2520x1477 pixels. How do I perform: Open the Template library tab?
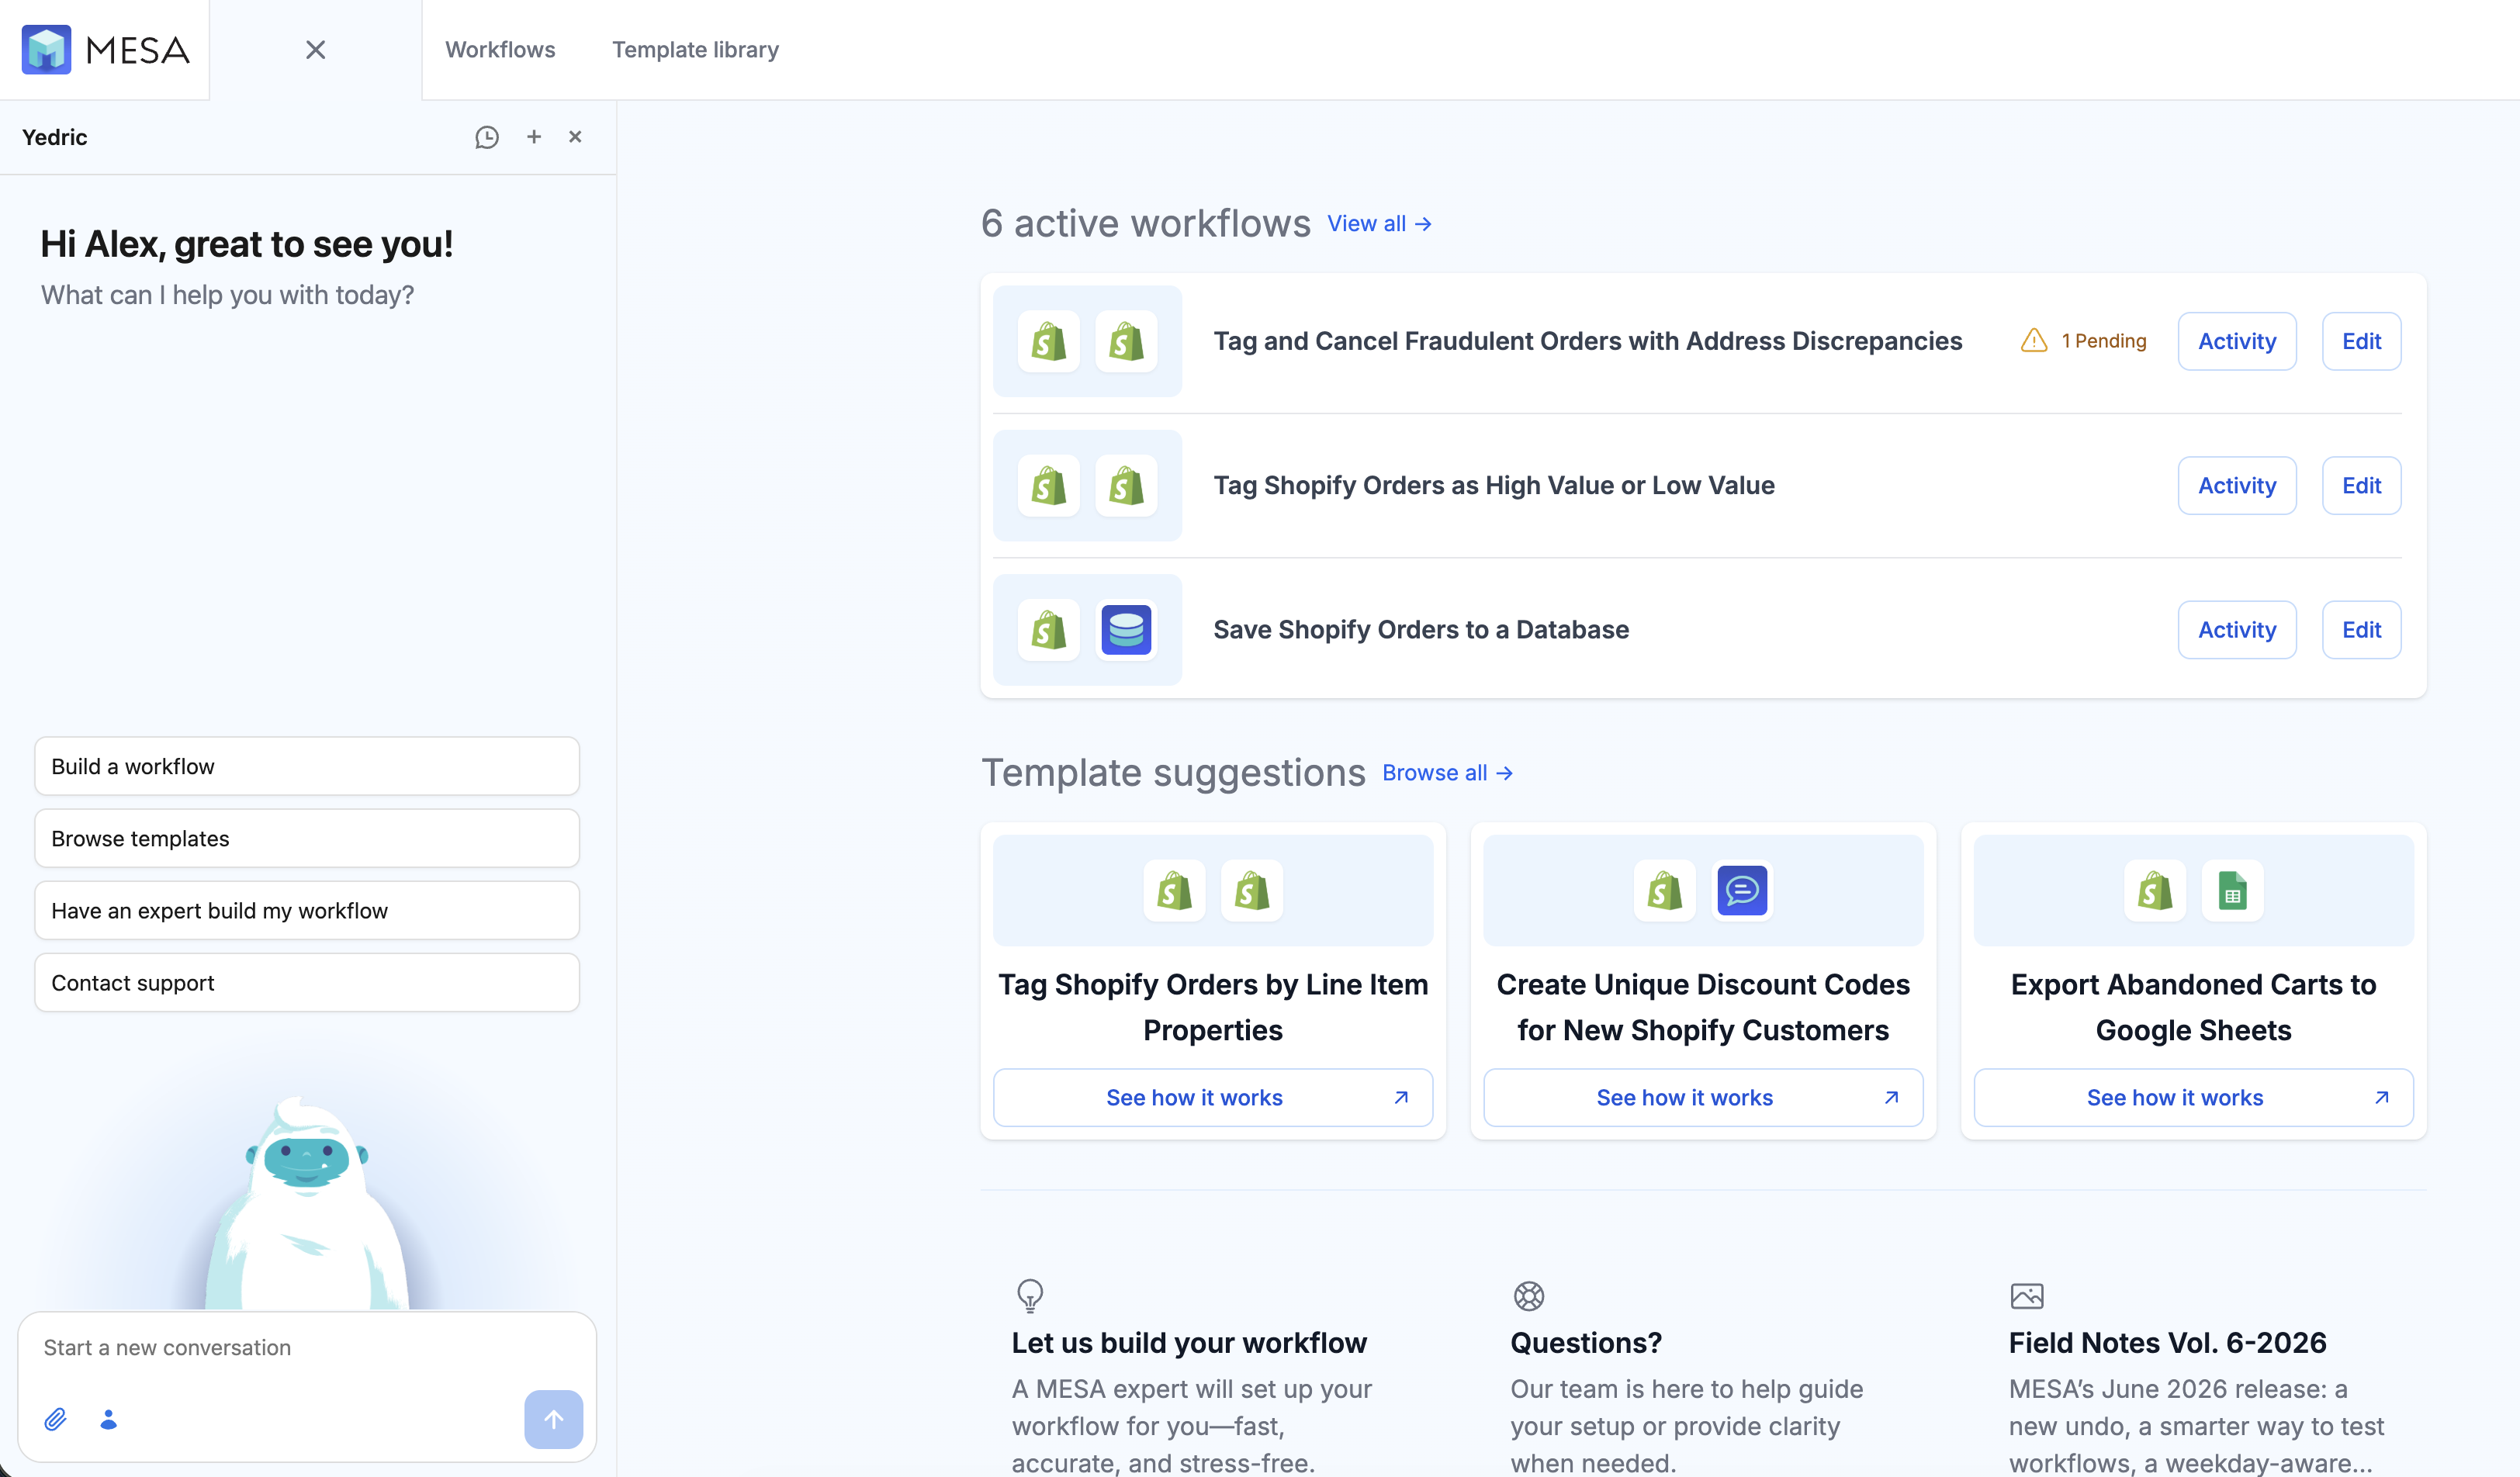[695, 50]
